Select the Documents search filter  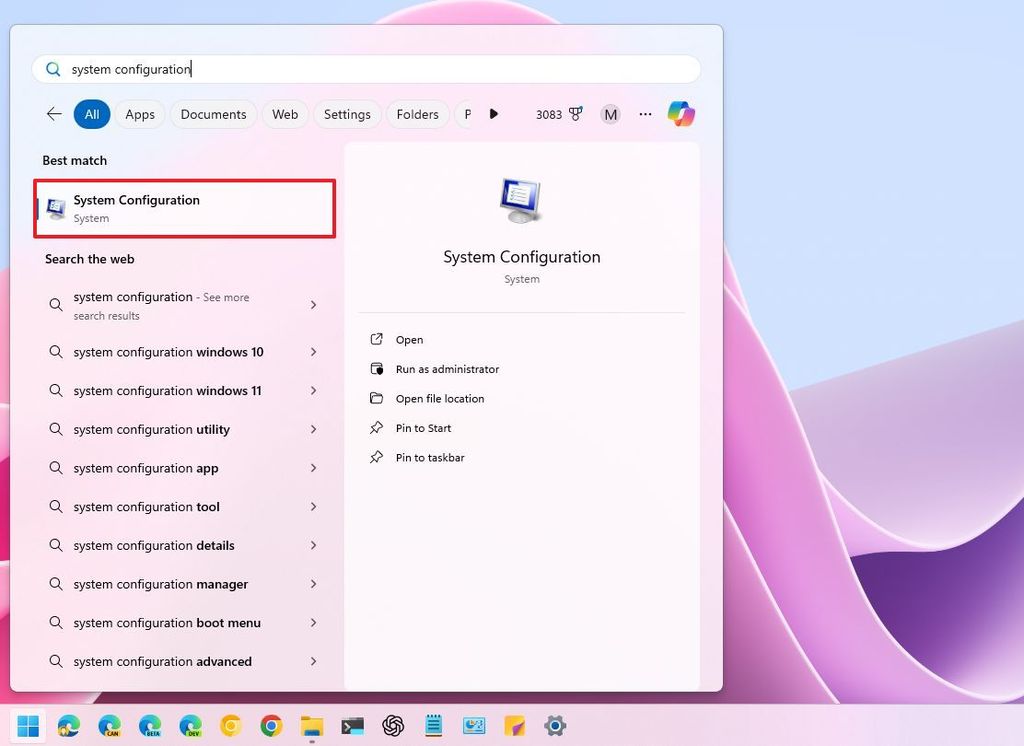pos(213,114)
